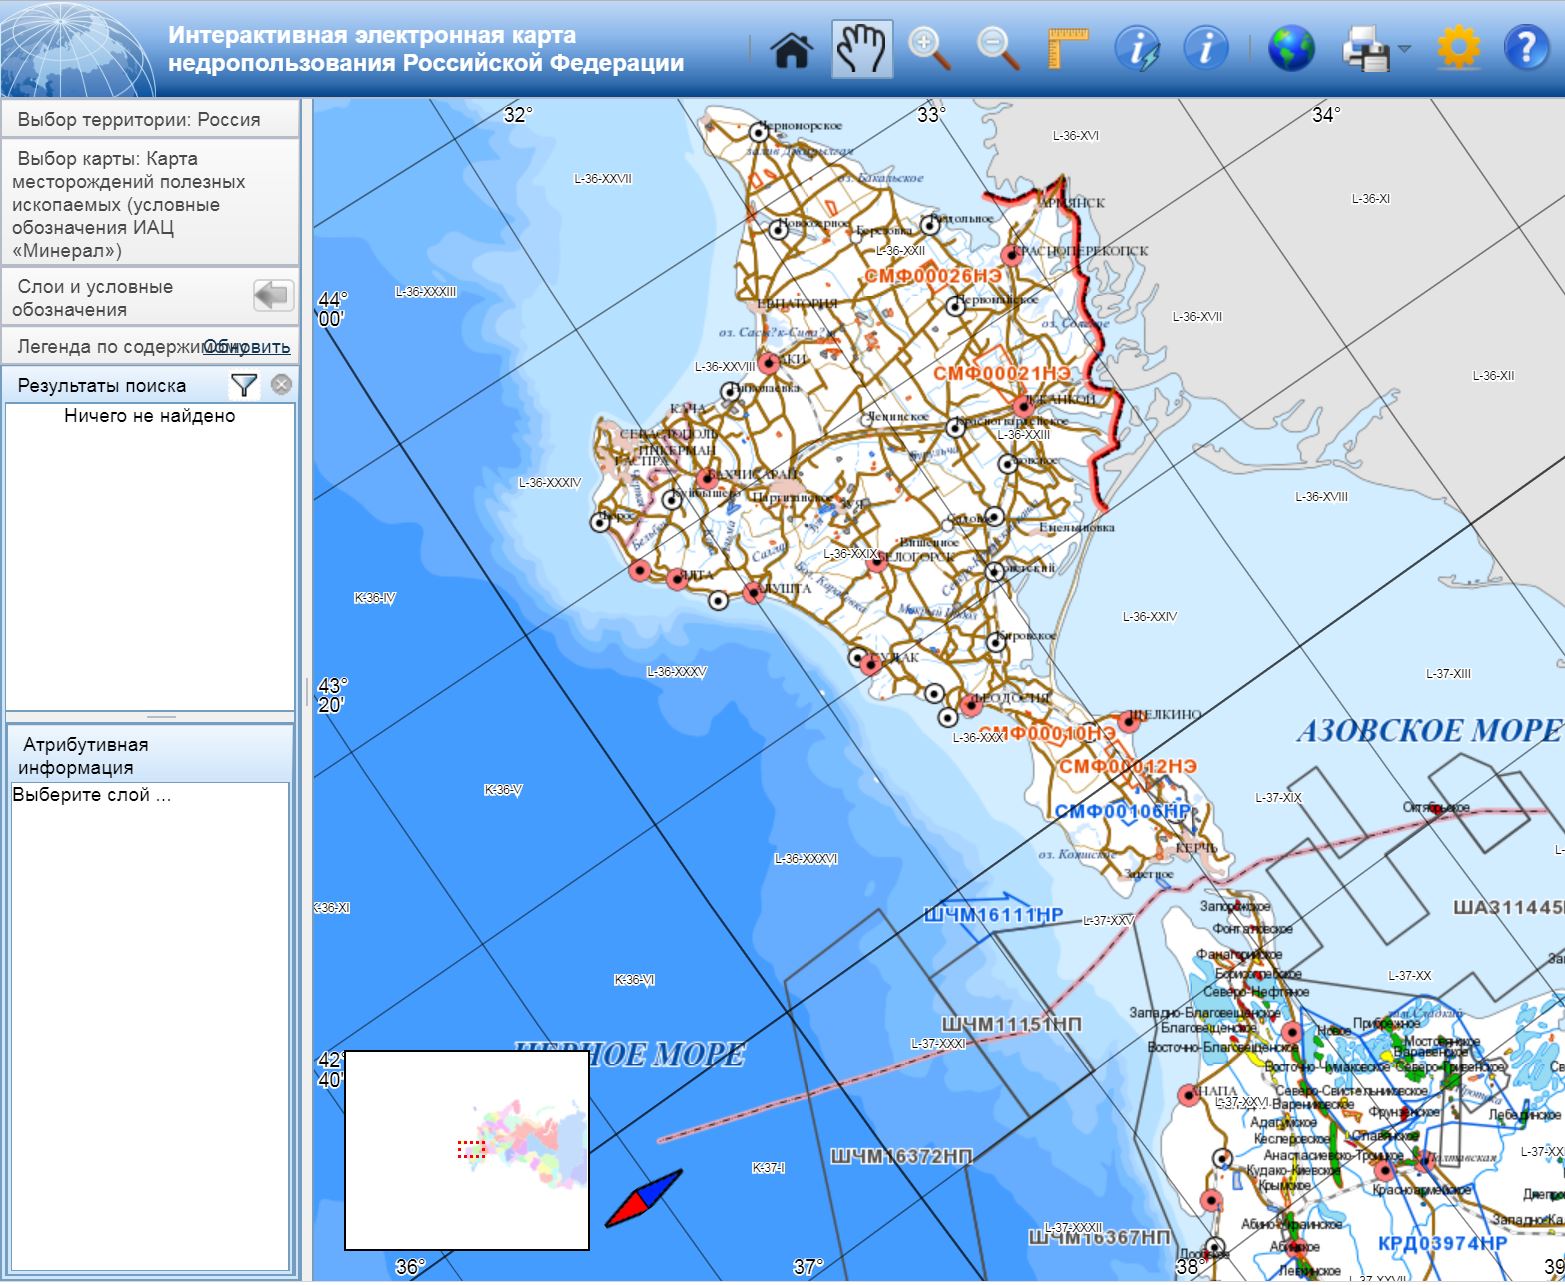This screenshot has width=1565, height=1285.
Task: Select the plain info identify tool
Action: click(1205, 49)
